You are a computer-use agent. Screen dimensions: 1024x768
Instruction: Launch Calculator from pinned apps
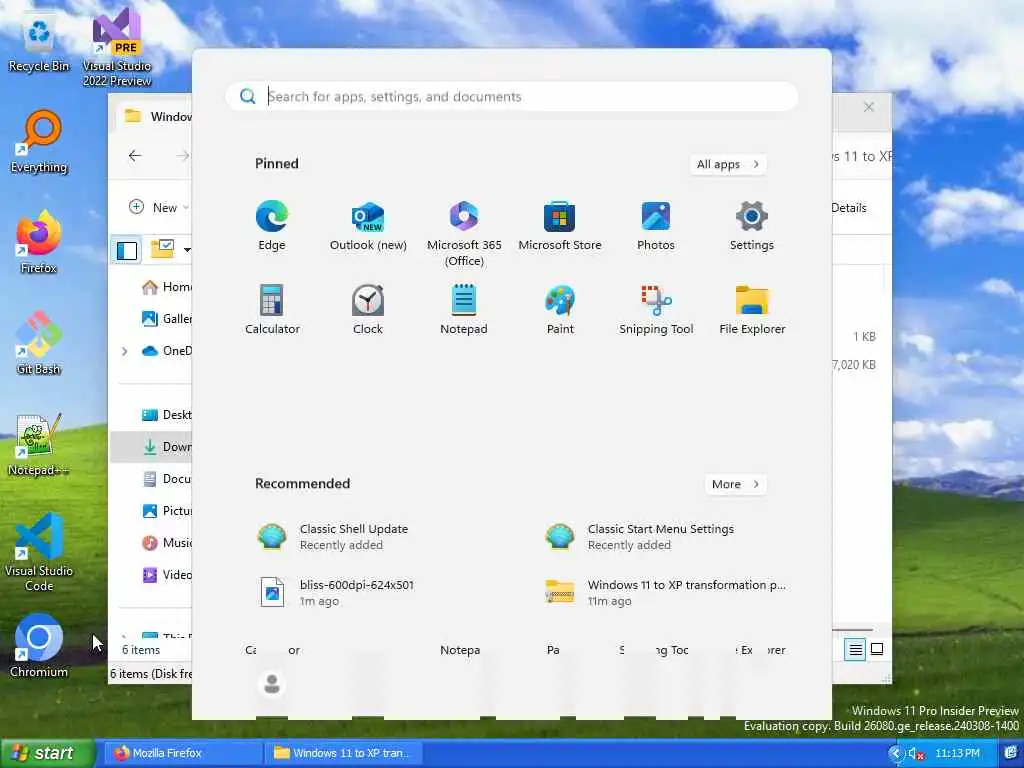coord(272,310)
